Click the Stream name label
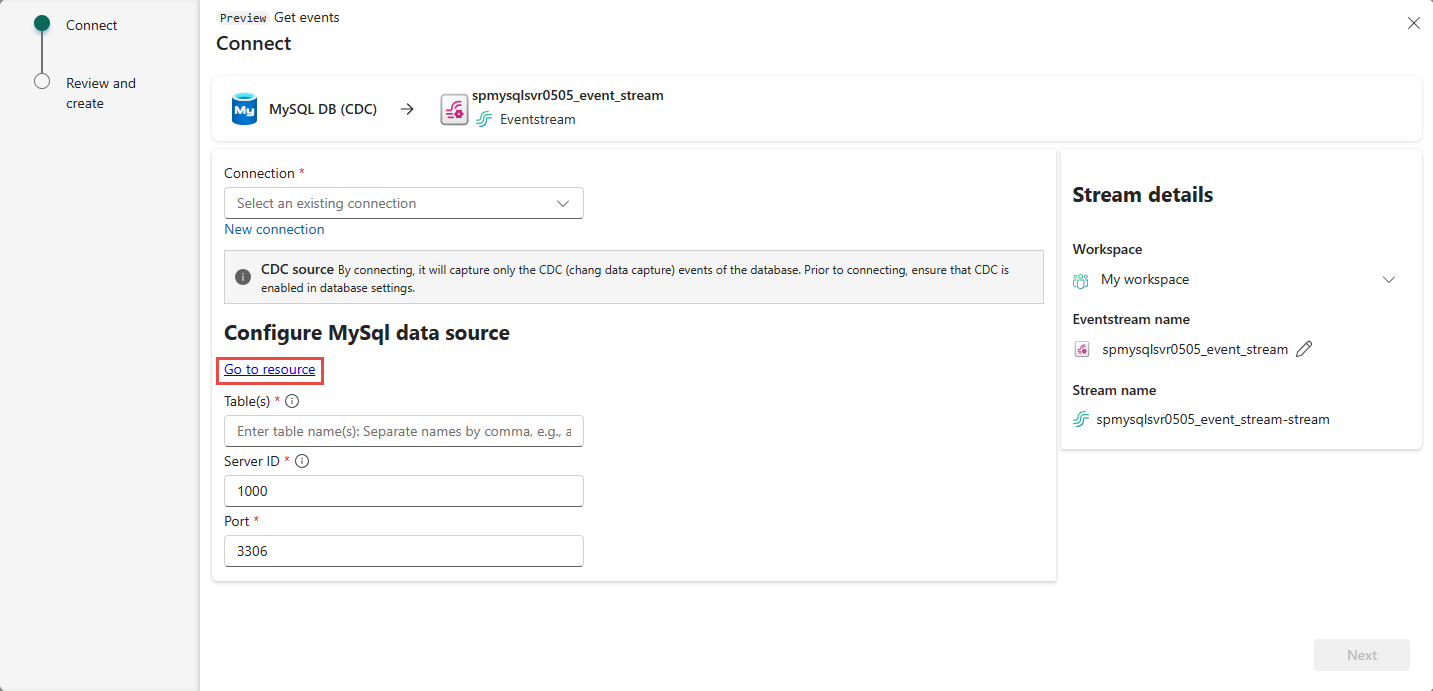 tap(1114, 390)
